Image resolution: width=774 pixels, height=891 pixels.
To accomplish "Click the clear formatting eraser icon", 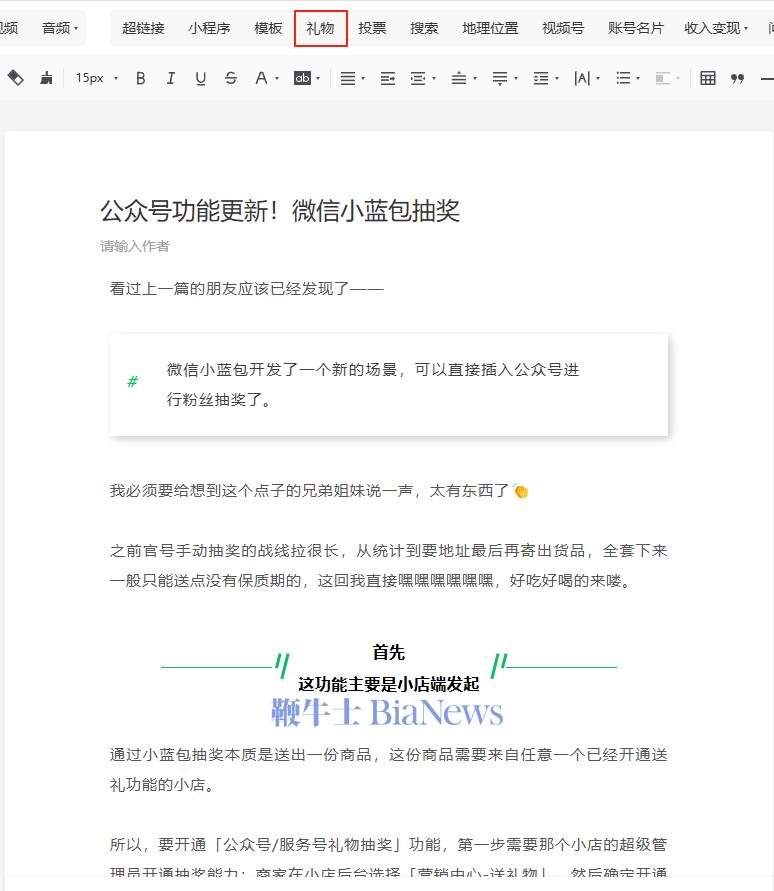I will click(x=16, y=78).
